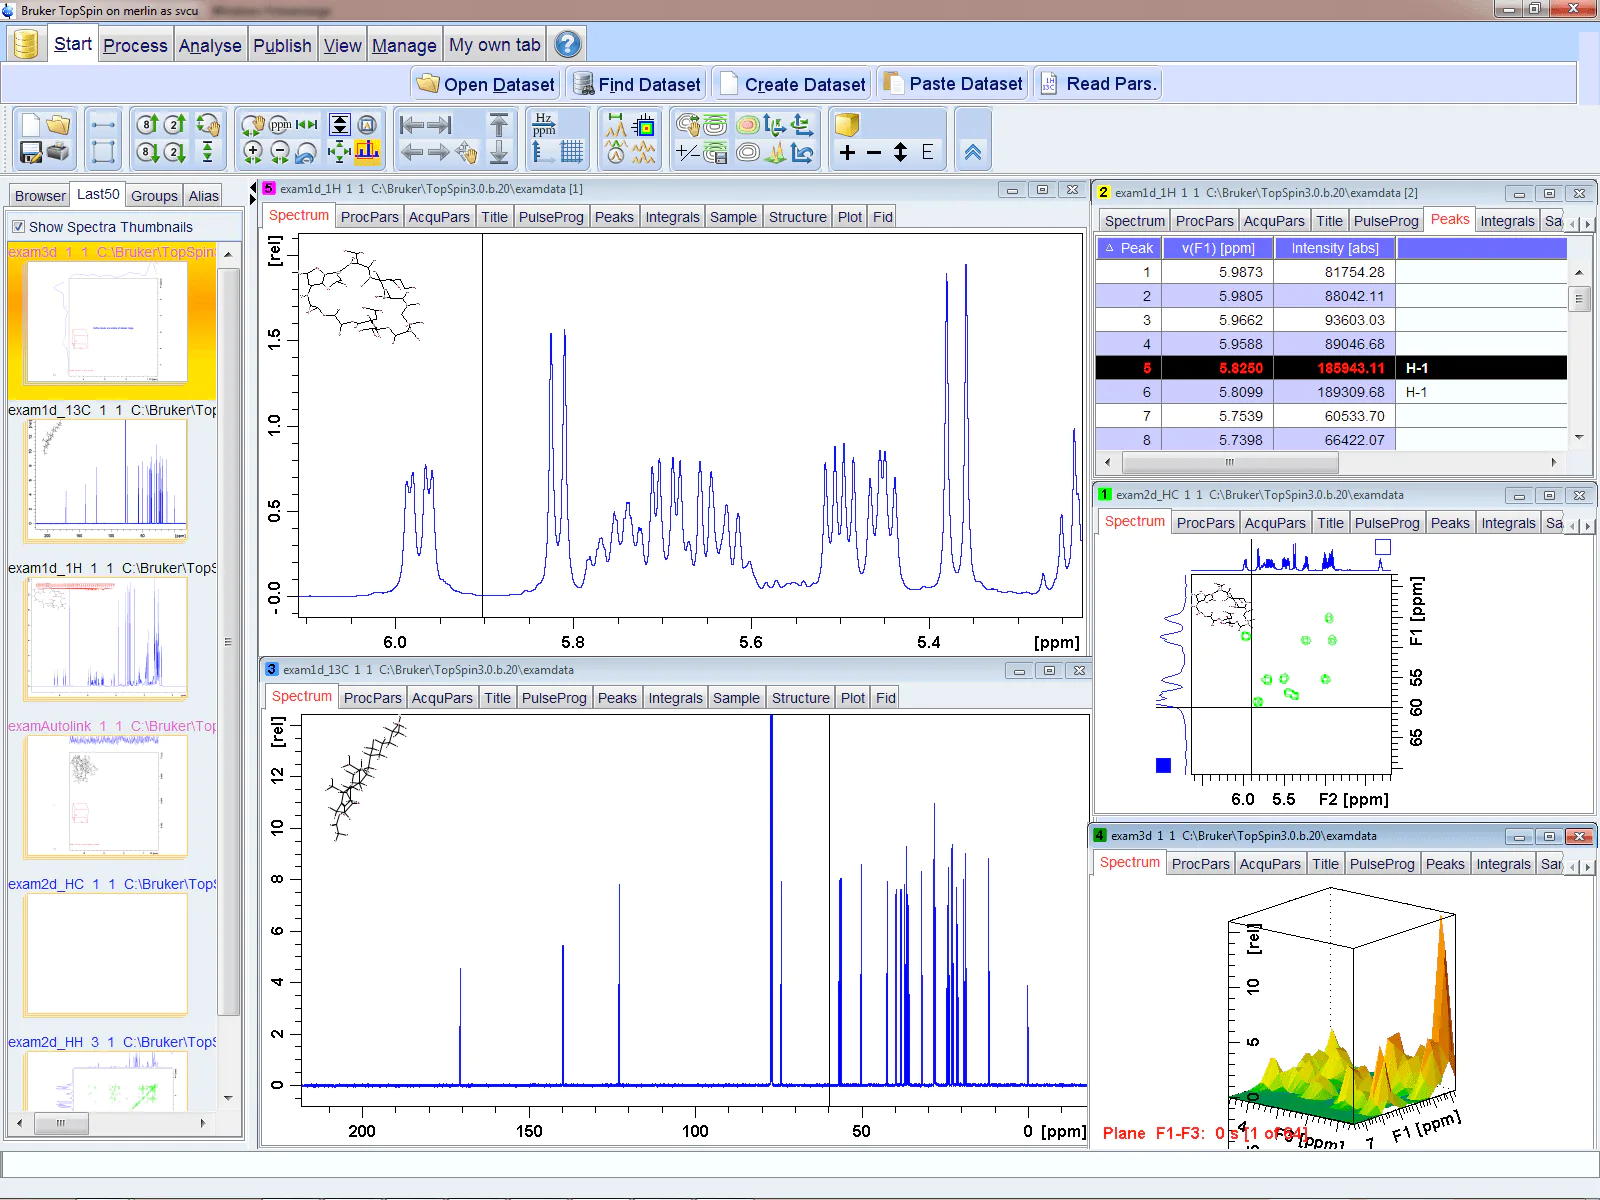Click the thumbnail list vertical scrollbar
The image size is (1600, 1200).
point(228,640)
